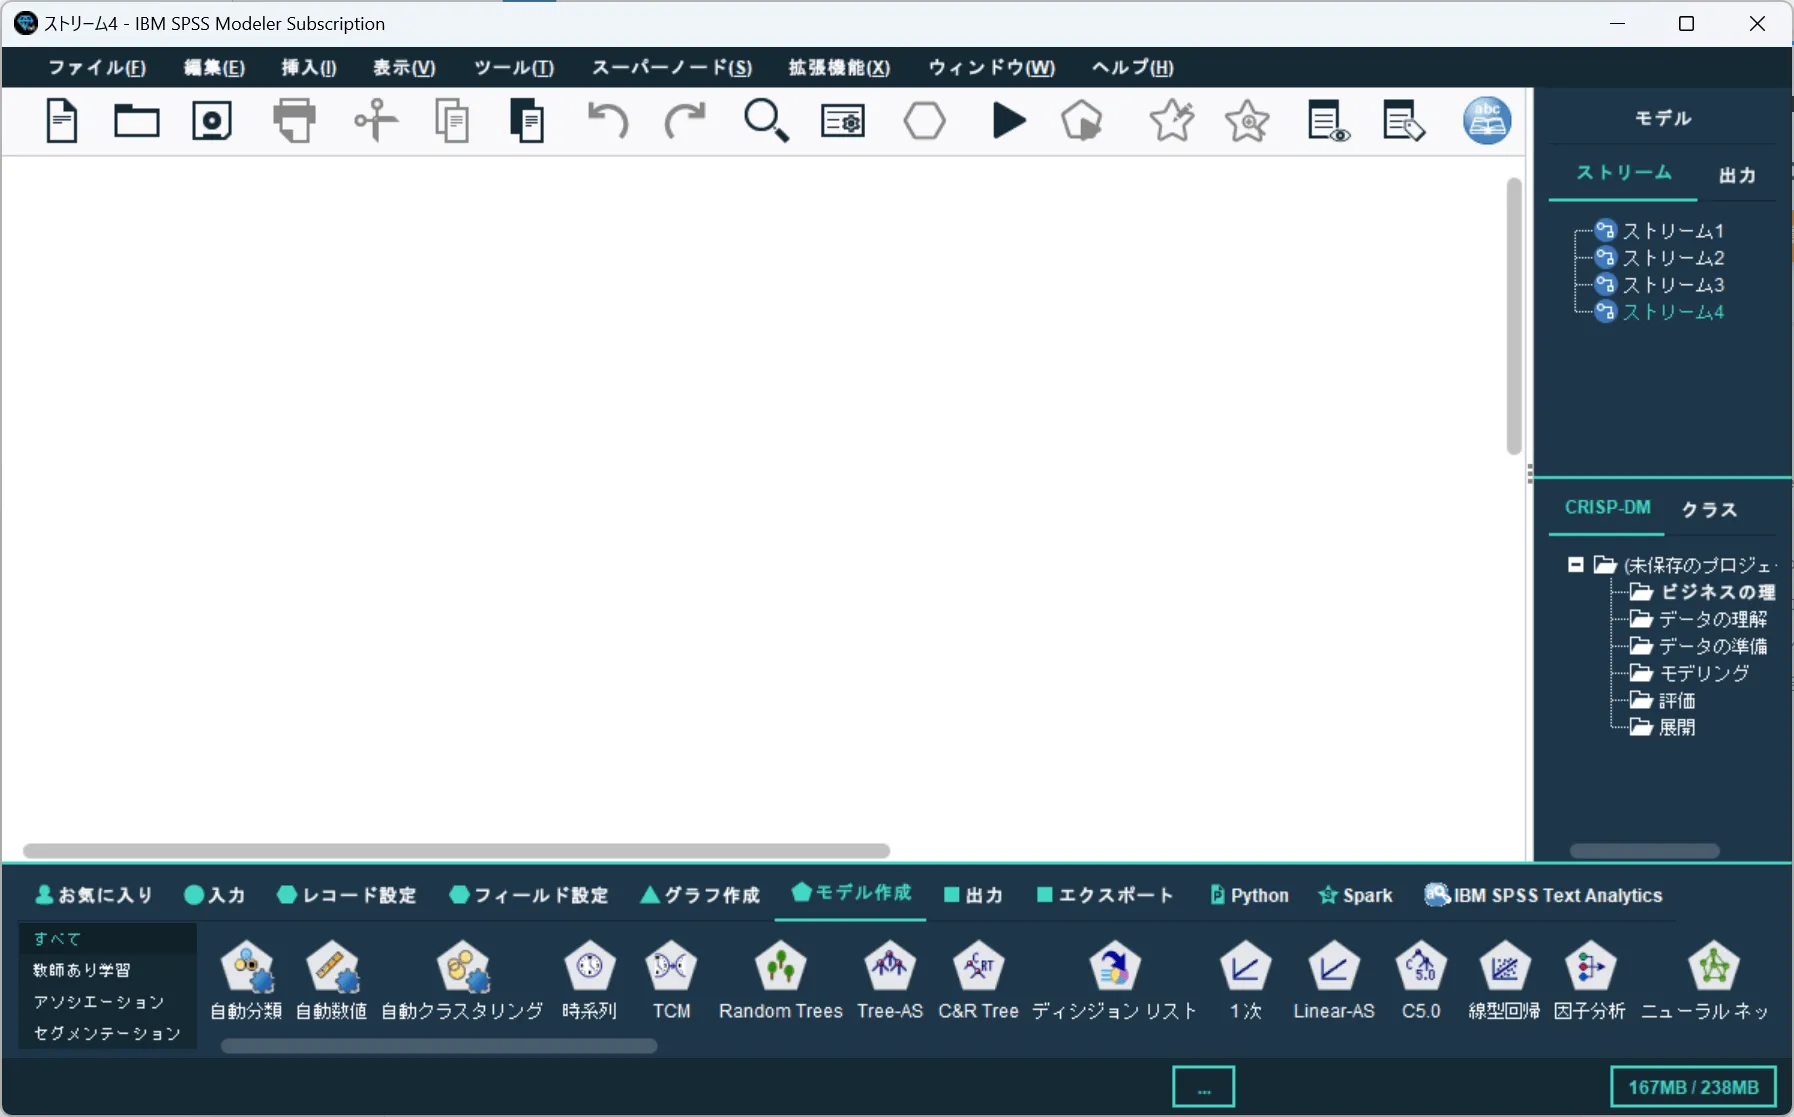
Task: Select the TCM modeling node
Action: click(672, 980)
